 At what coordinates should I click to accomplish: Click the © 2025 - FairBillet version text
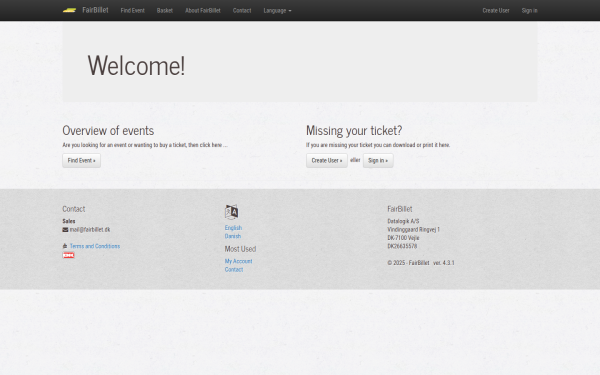pos(421,263)
